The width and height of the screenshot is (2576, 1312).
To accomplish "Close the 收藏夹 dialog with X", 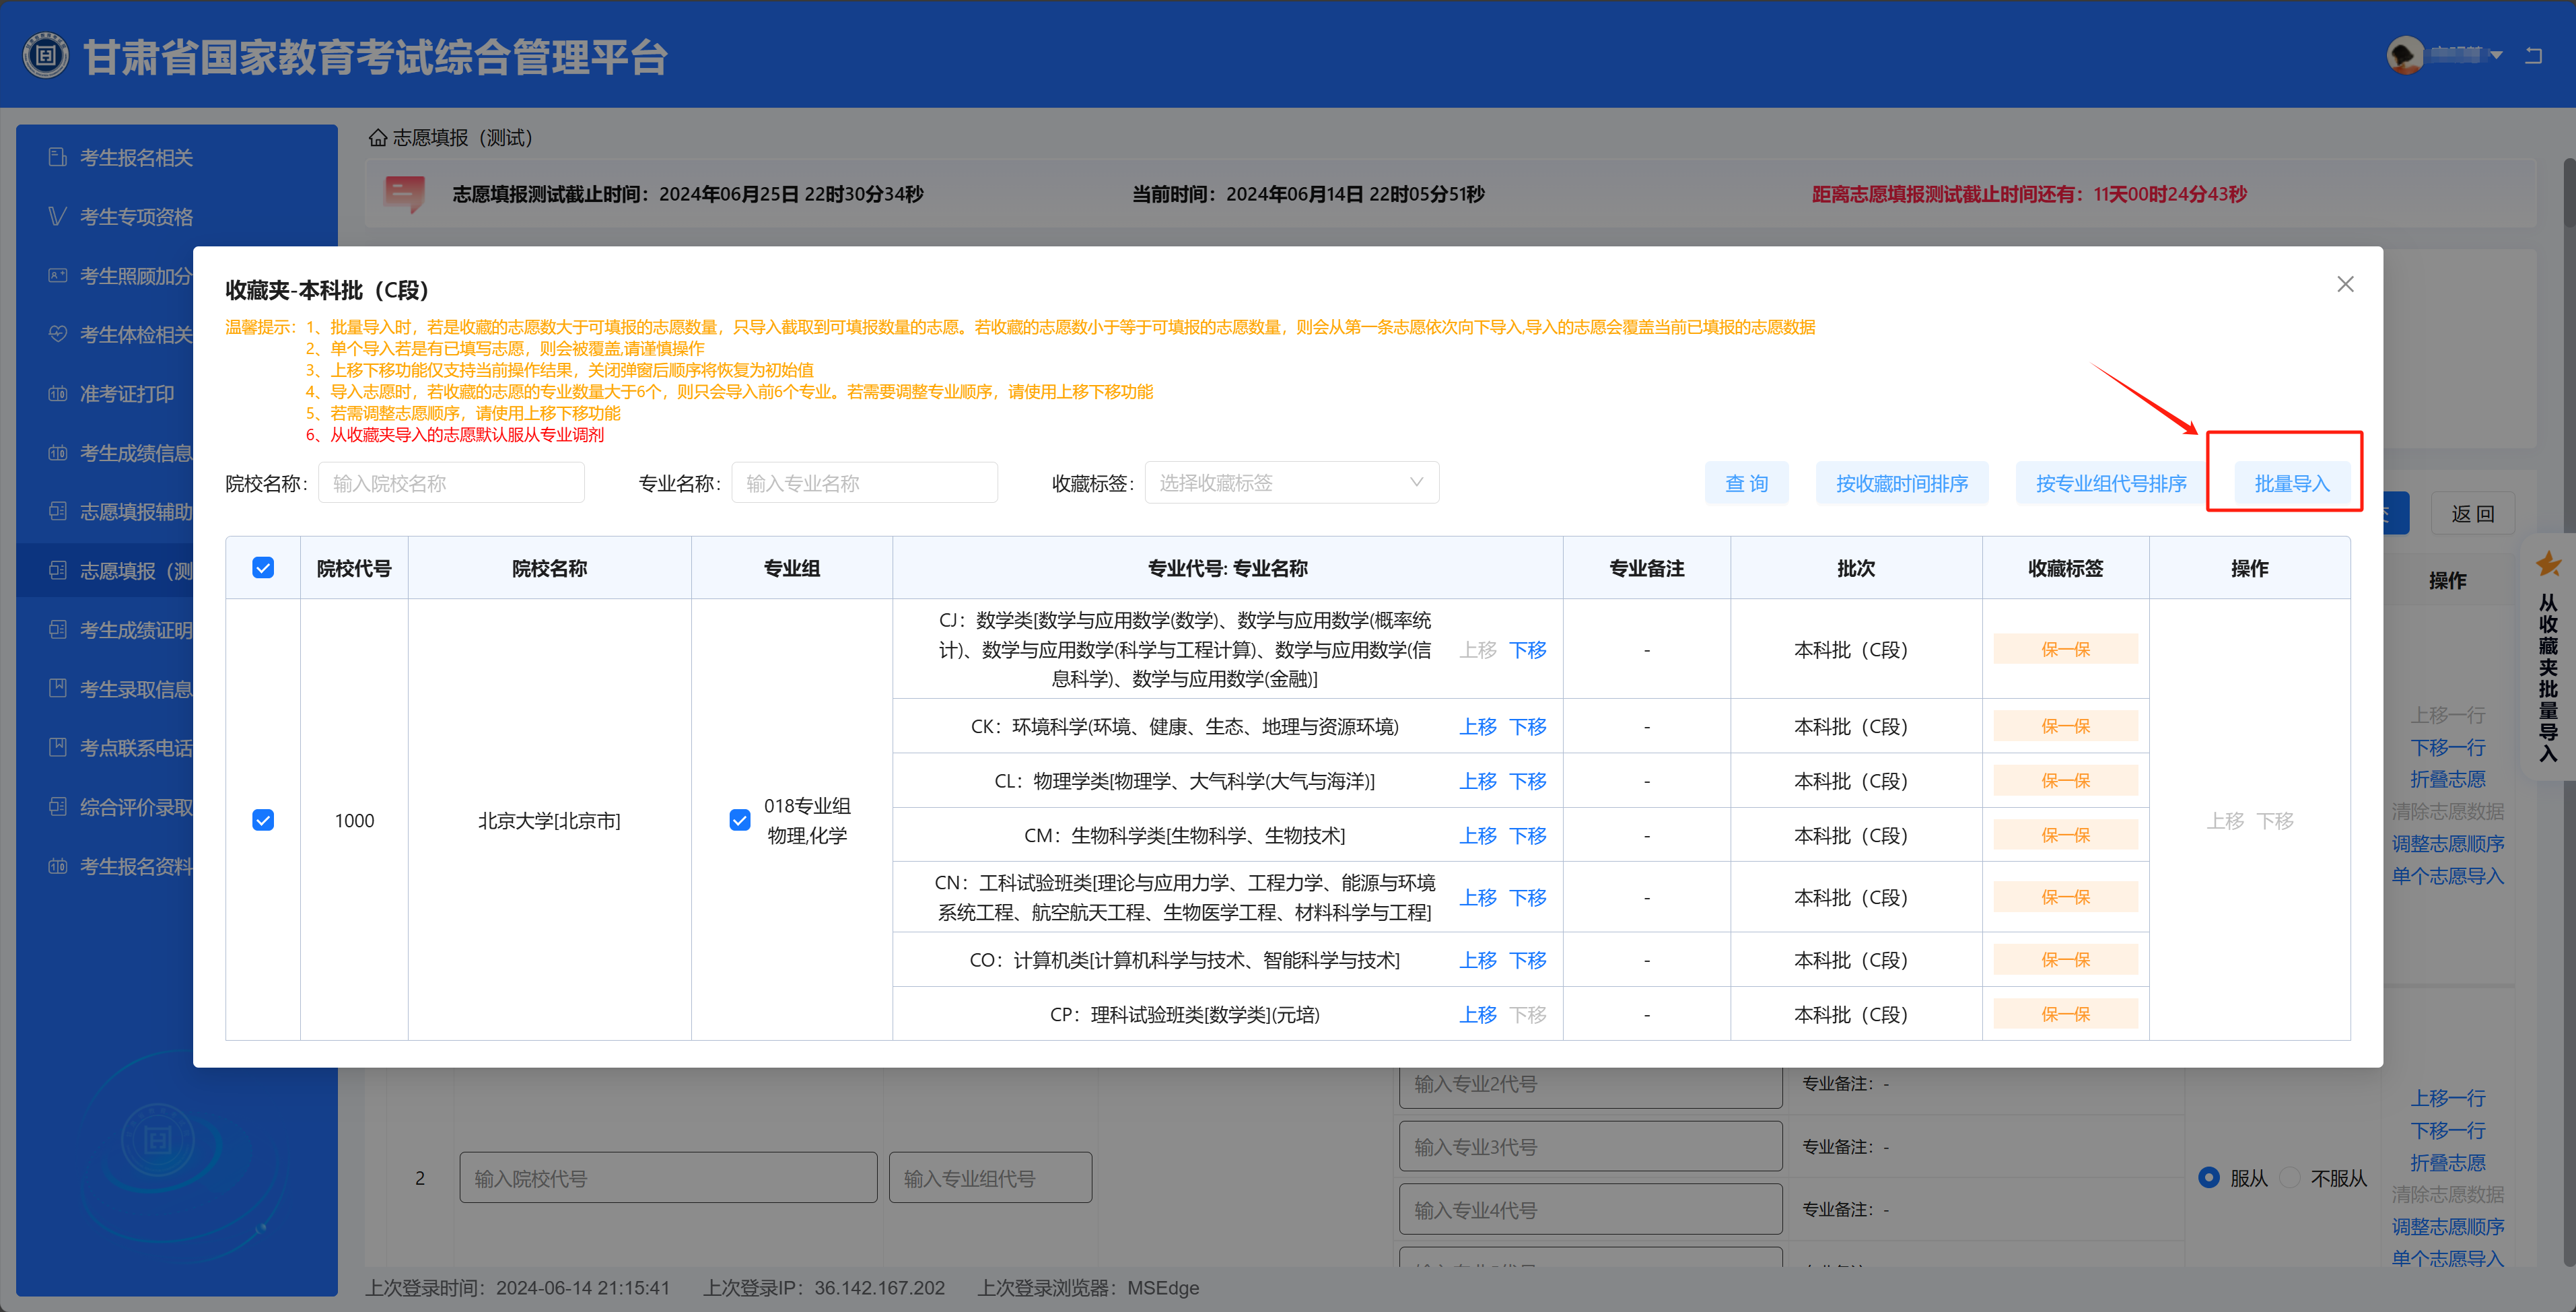I will pos(2345,285).
